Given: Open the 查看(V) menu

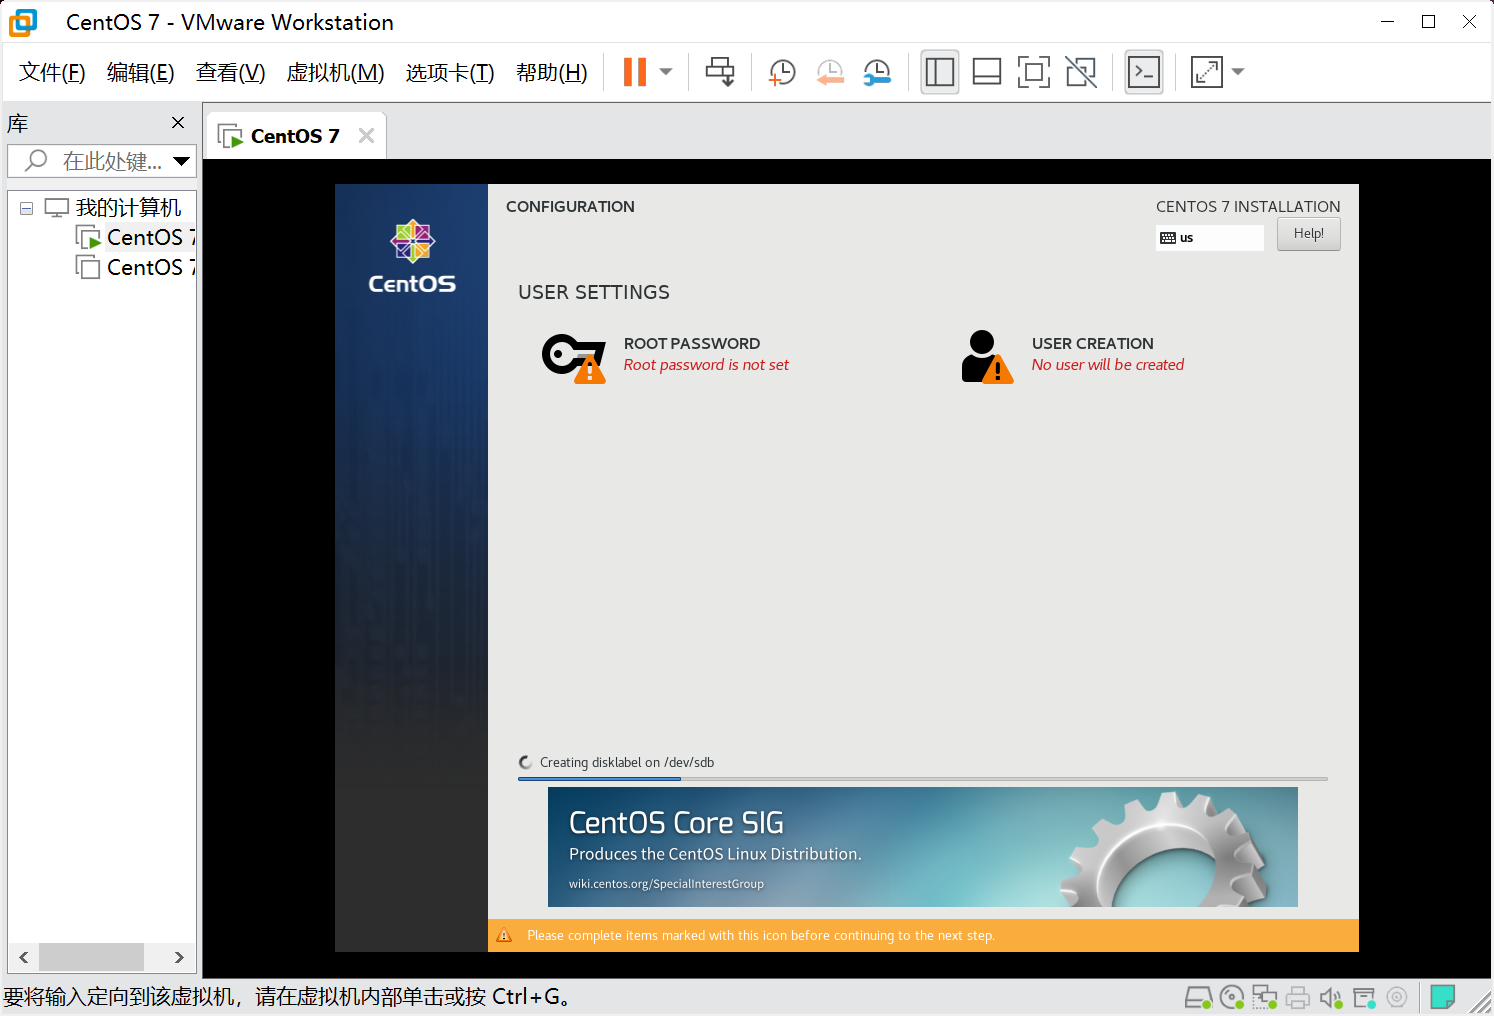Looking at the screenshot, I should tap(230, 72).
